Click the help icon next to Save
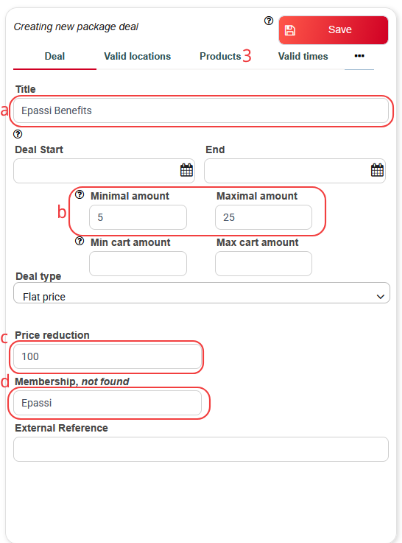 (268, 21)
